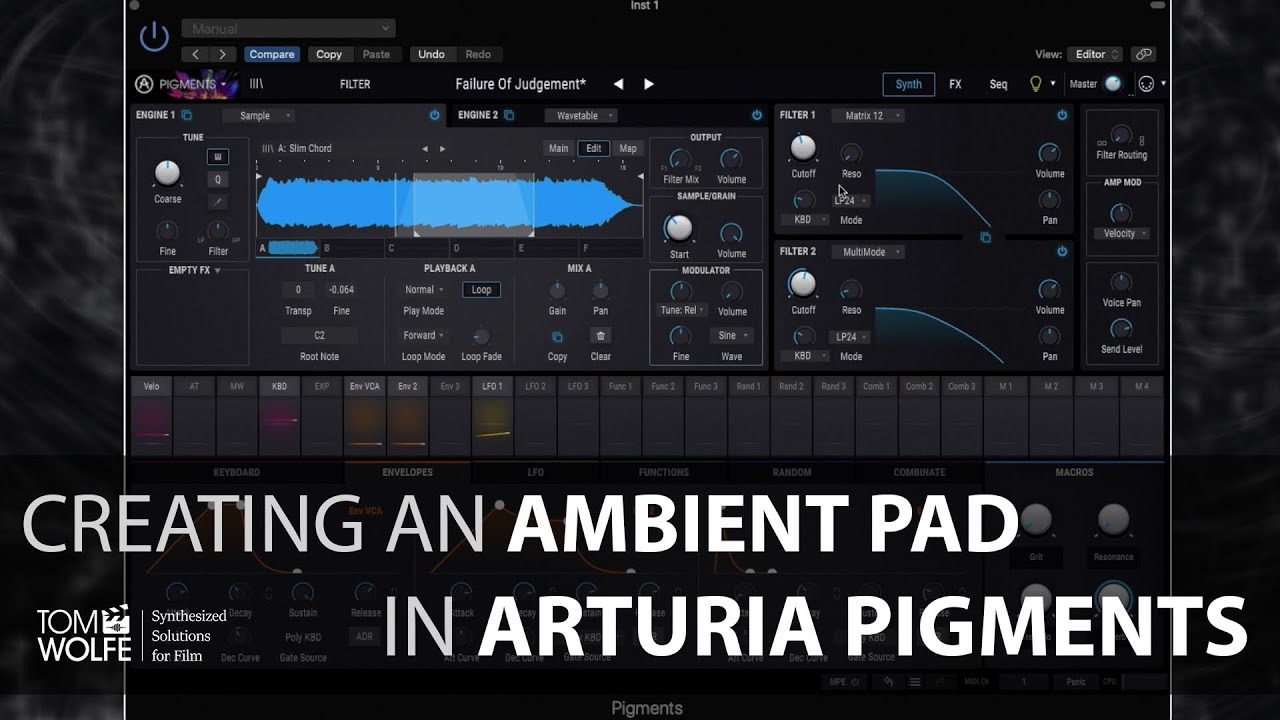Select next sample for slot A
Viewport: 1280px width, 720px height.
443,149
